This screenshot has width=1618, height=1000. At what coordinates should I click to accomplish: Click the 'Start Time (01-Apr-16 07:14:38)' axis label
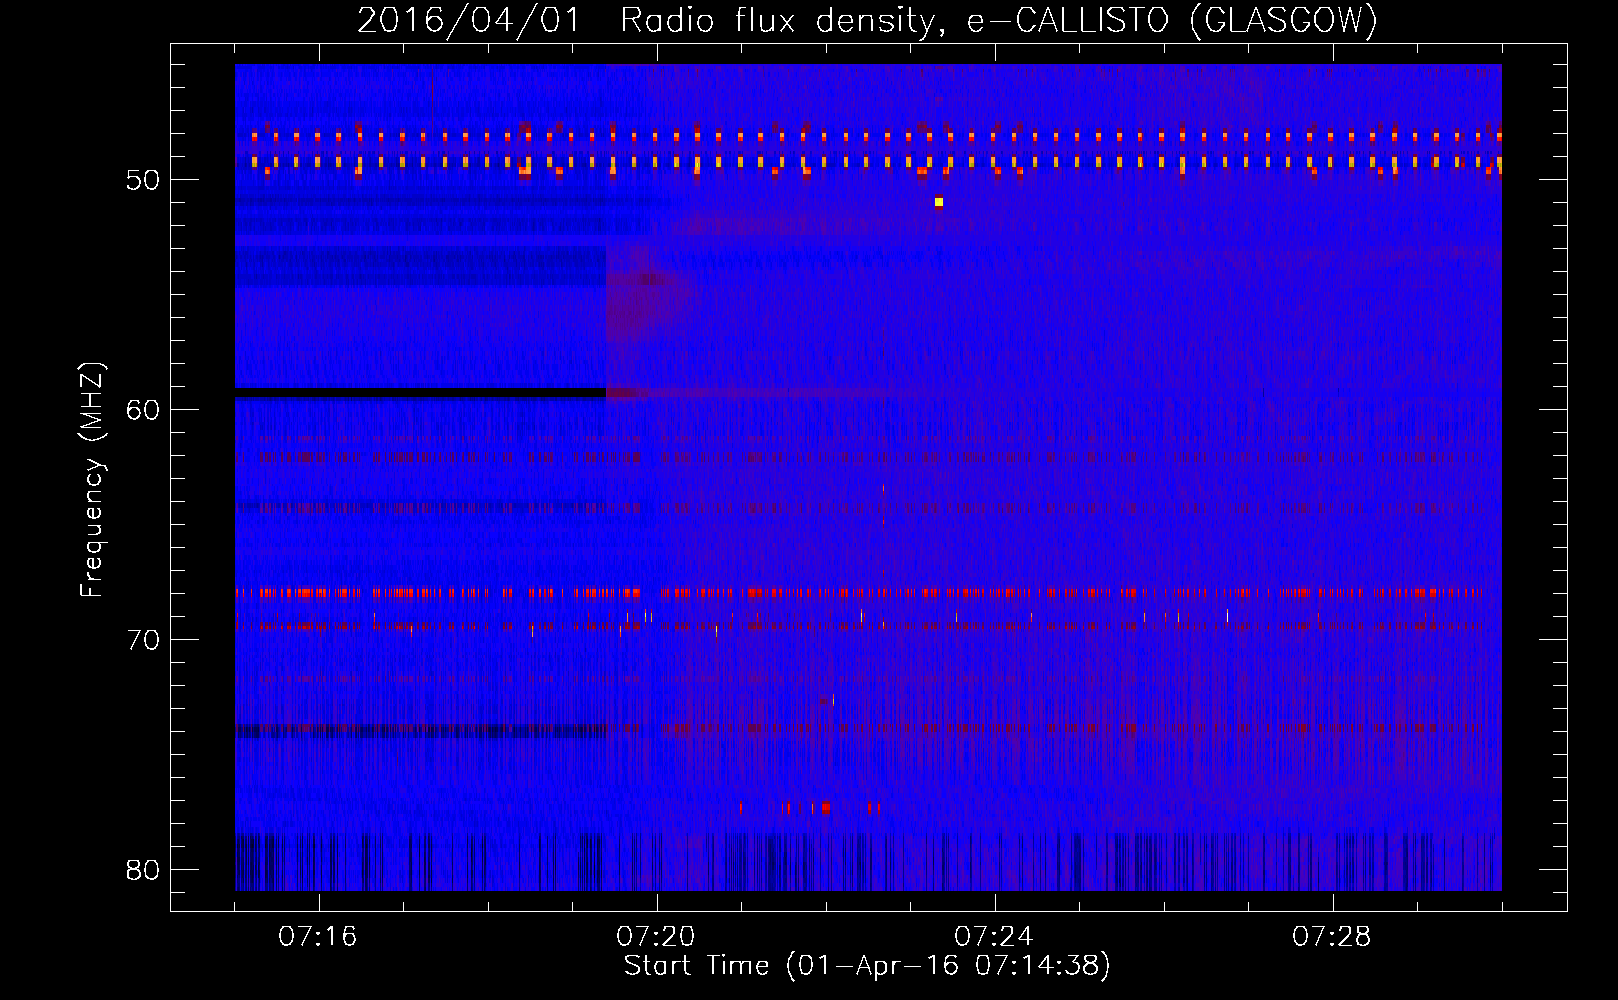coord(867,966)
